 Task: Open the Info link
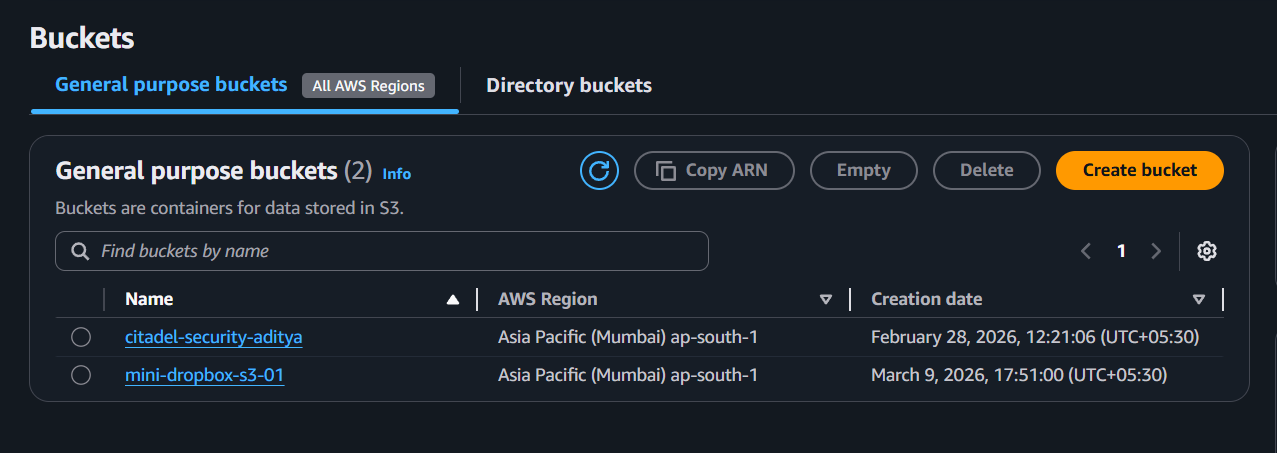397,174
